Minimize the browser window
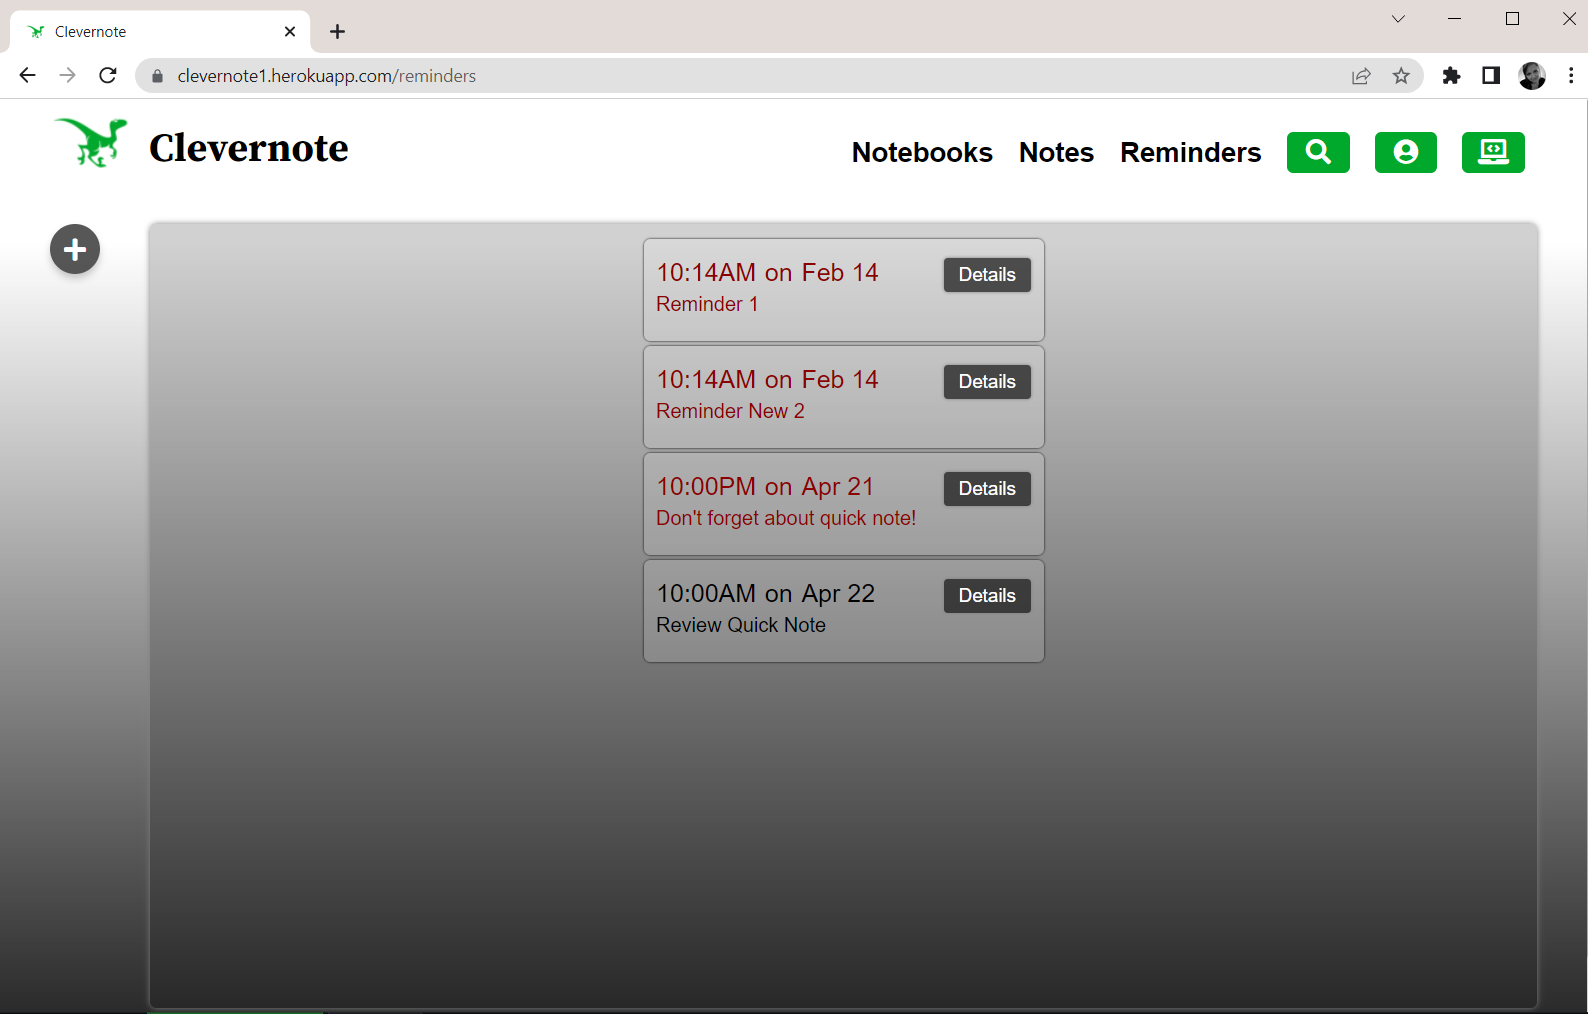The image size is (1588, 1014). 1455,18
